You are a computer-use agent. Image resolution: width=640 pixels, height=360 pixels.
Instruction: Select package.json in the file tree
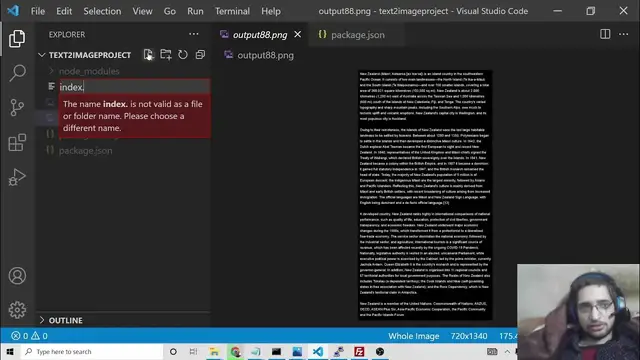point(85,151)
